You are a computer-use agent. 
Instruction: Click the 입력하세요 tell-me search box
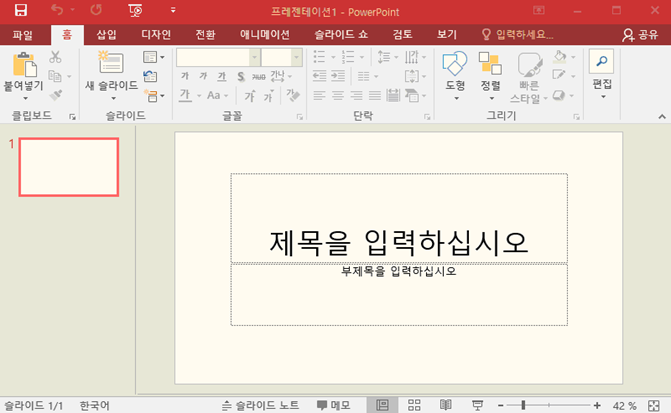point(517,35)
